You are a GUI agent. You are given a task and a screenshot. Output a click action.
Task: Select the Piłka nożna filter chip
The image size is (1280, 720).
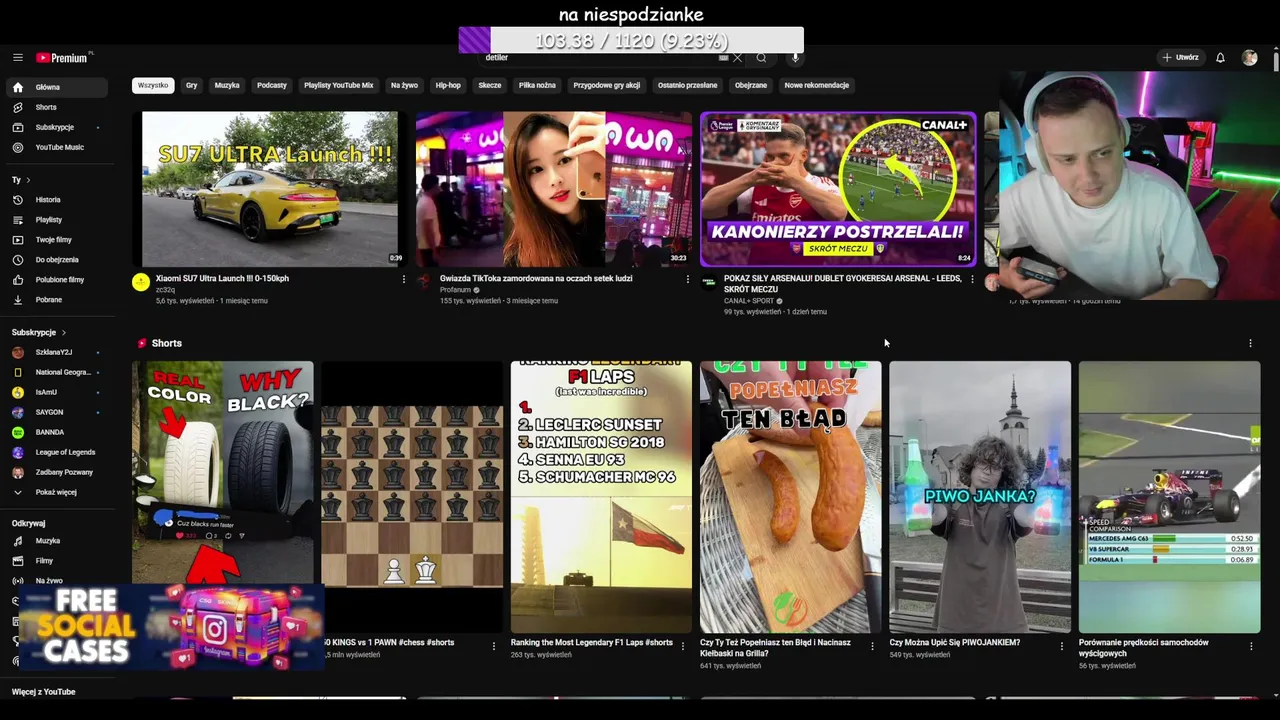537,85
